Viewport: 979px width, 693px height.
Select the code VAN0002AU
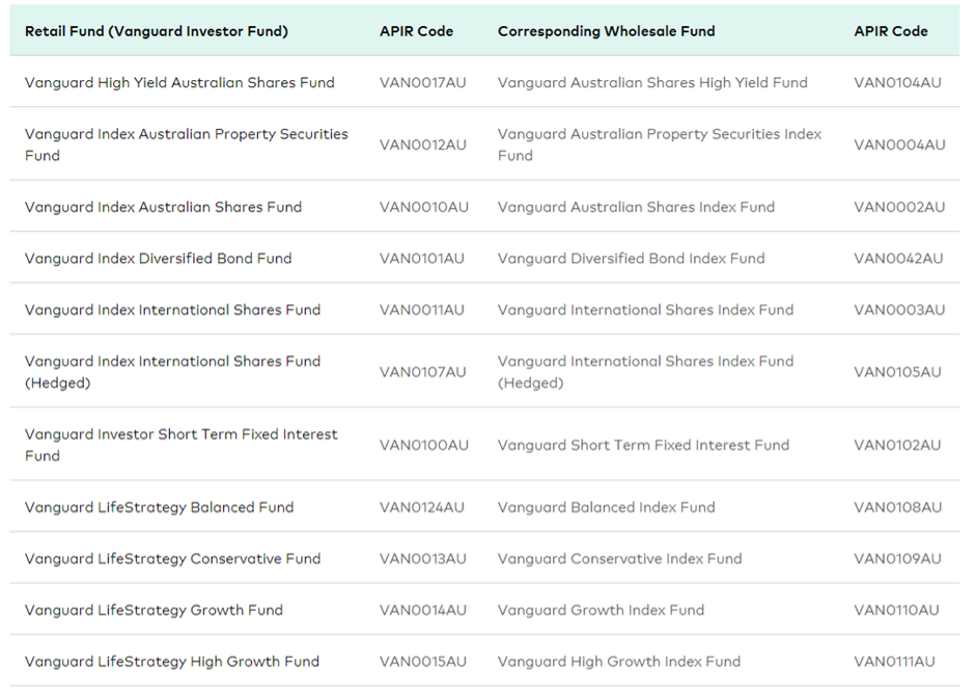tap(900, 207)
